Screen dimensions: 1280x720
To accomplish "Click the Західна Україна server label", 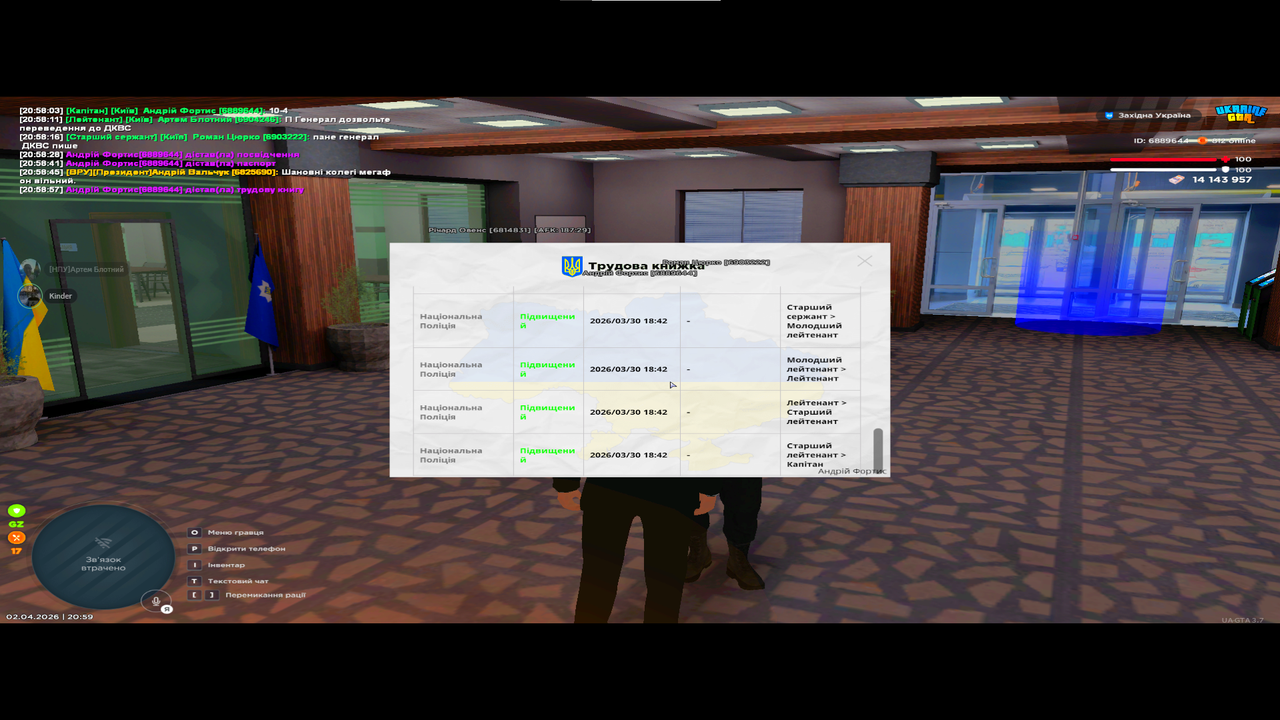I will tap(1154, 116).
